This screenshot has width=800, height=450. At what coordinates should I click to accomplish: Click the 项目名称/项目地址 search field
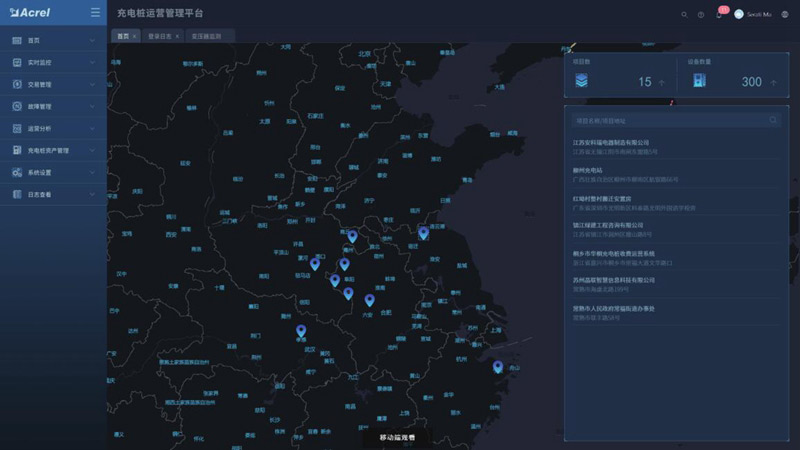click(665, 120)
